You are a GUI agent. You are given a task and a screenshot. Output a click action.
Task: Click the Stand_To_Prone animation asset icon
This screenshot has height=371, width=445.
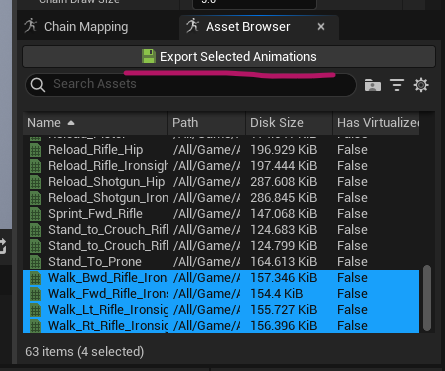(x=35, y=262)
